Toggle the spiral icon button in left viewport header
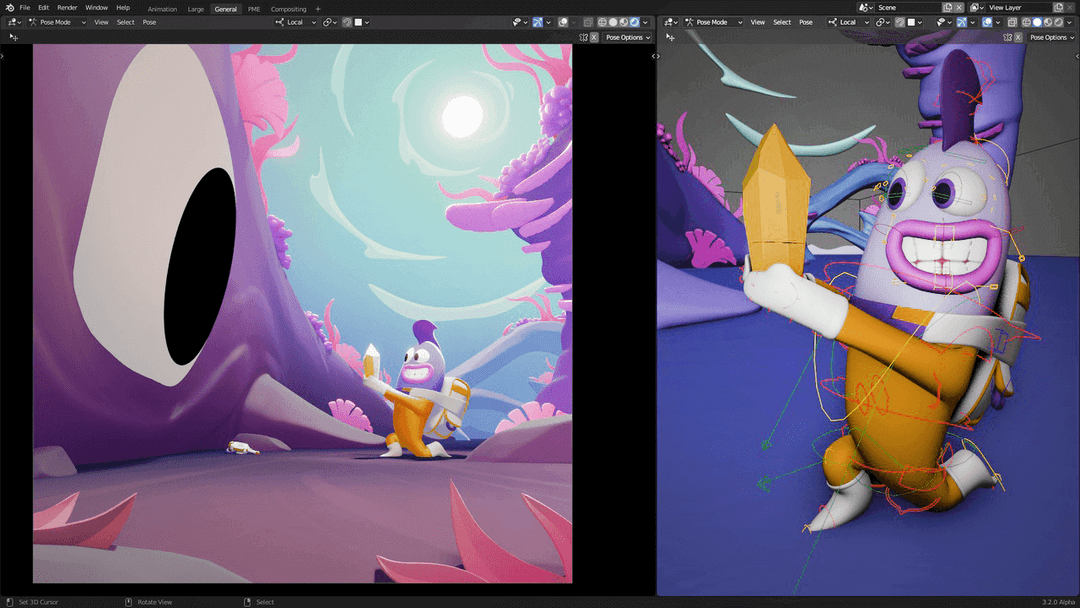The height and width of the screenshot is (608, 1080). [x=347, y=22]
